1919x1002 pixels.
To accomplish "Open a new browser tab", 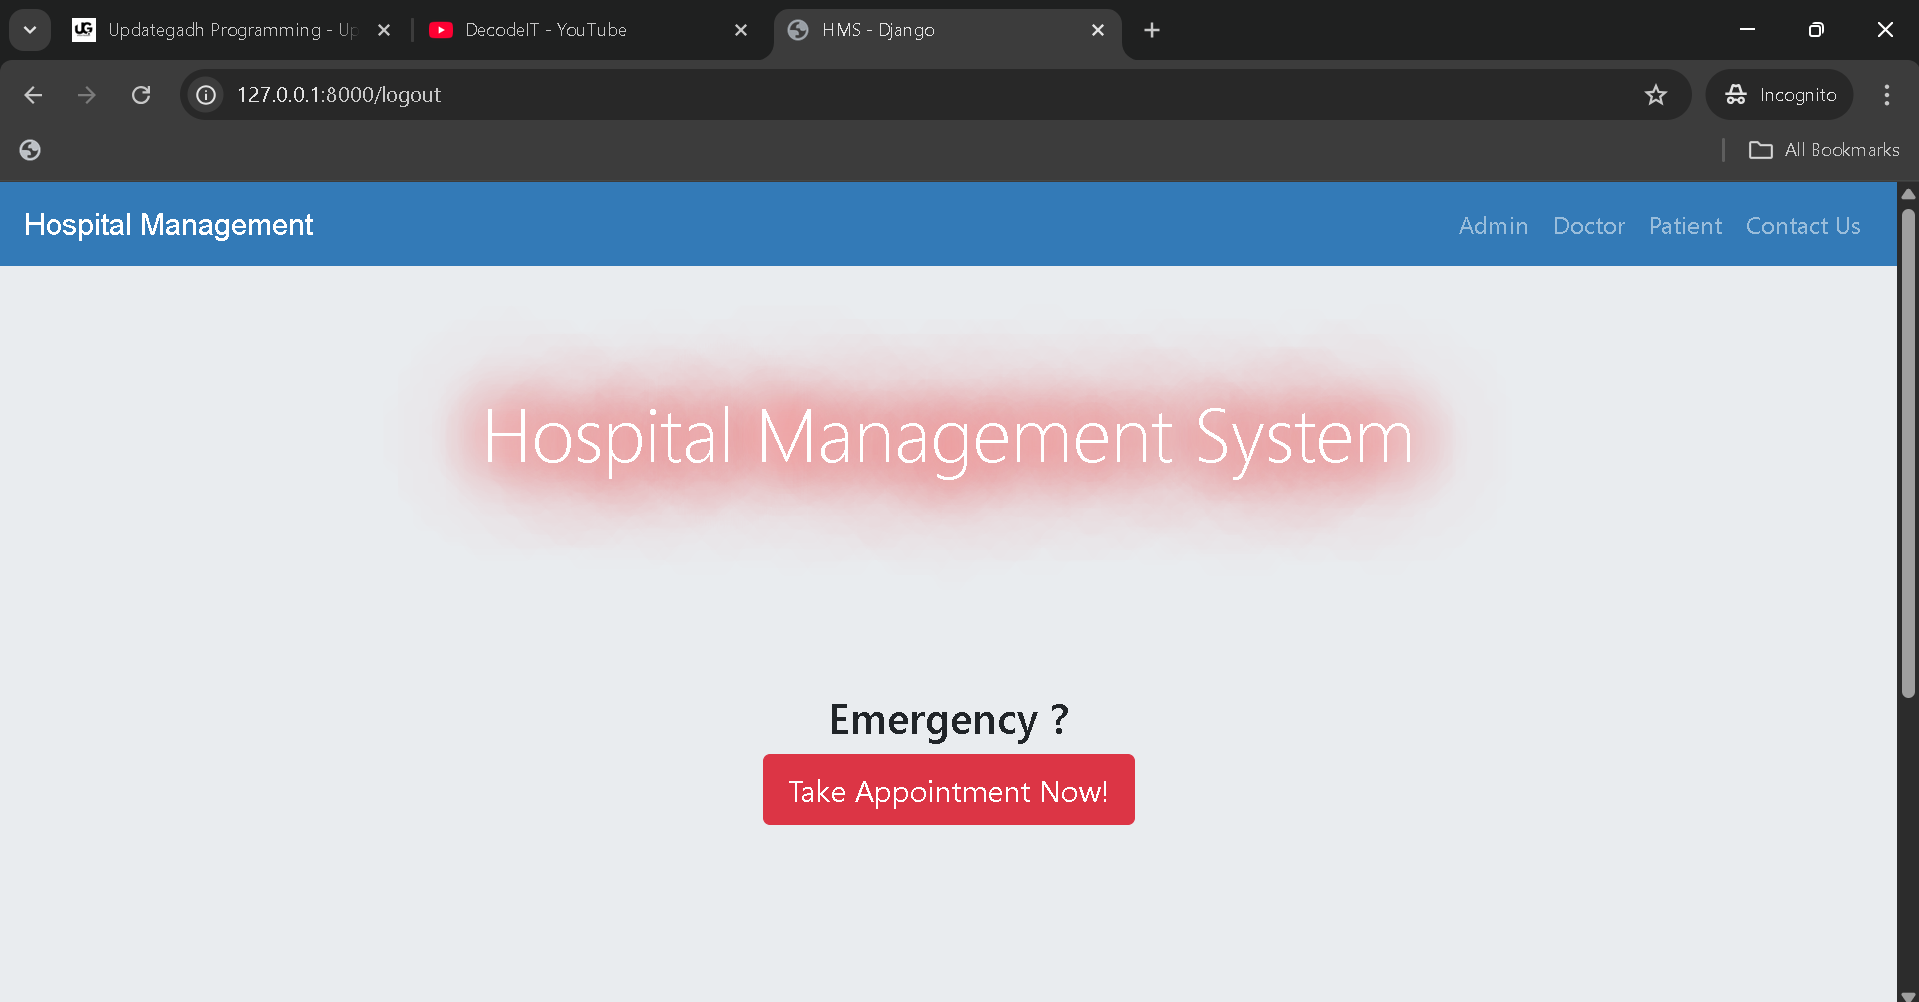I will (1152, 30).
